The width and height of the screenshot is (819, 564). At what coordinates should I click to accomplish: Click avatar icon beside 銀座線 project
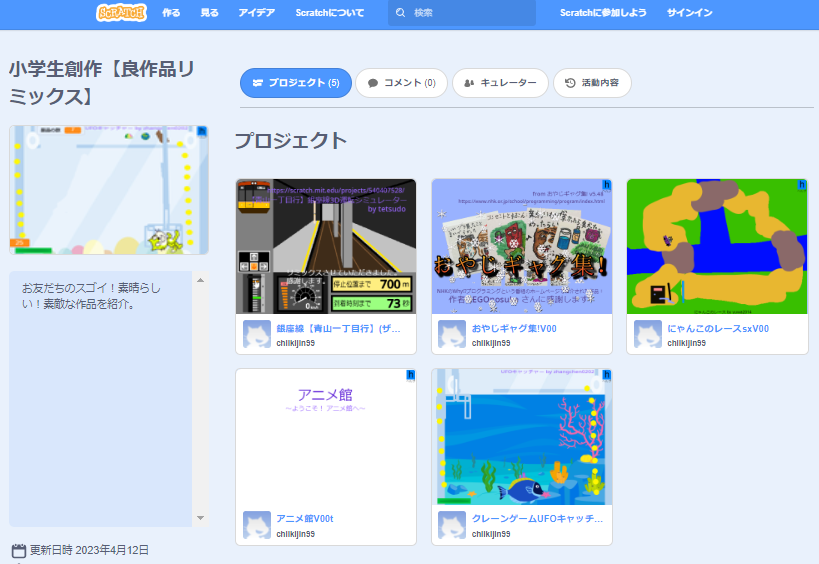[257, 334]
